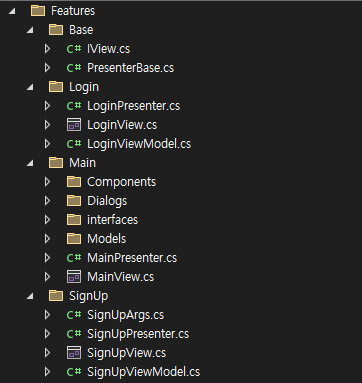Select the SignUpView.cs file name
The image size is (362, 383).
tap(127, 353)
